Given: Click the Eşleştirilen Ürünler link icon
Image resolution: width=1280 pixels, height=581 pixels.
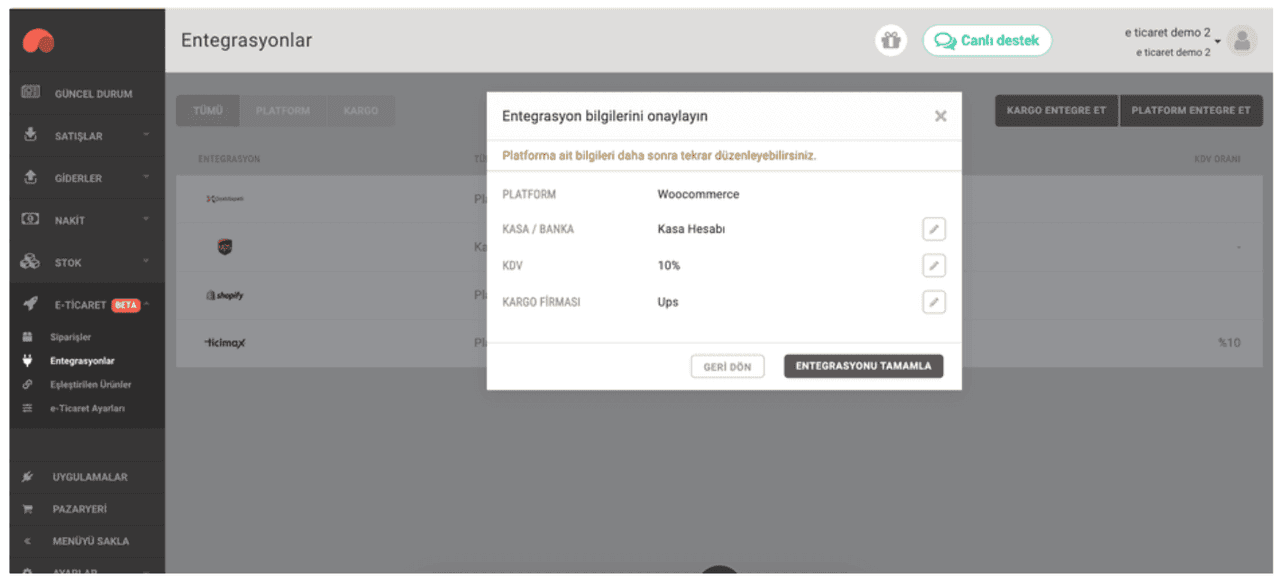Looking at the screenshot, I should 28,385.
